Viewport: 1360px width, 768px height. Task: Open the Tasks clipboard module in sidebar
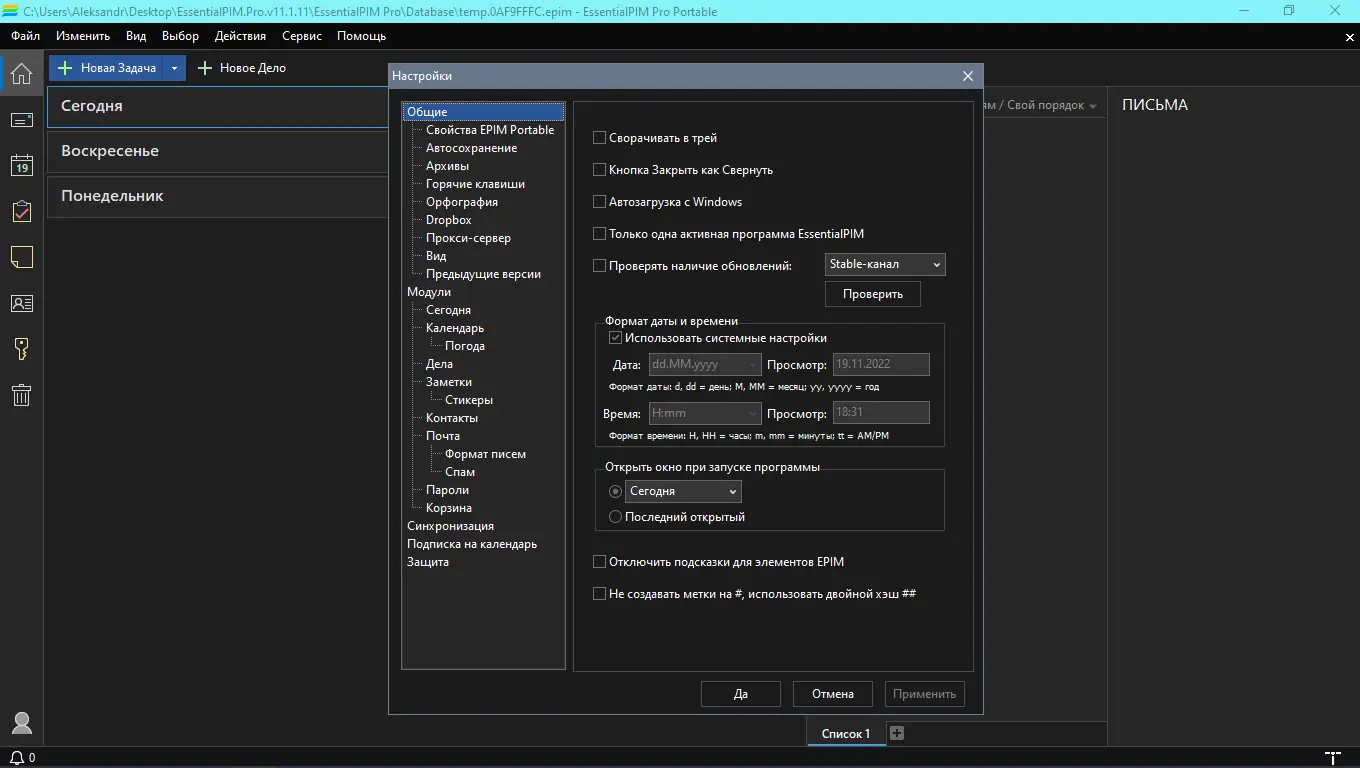tap(21, 212)
